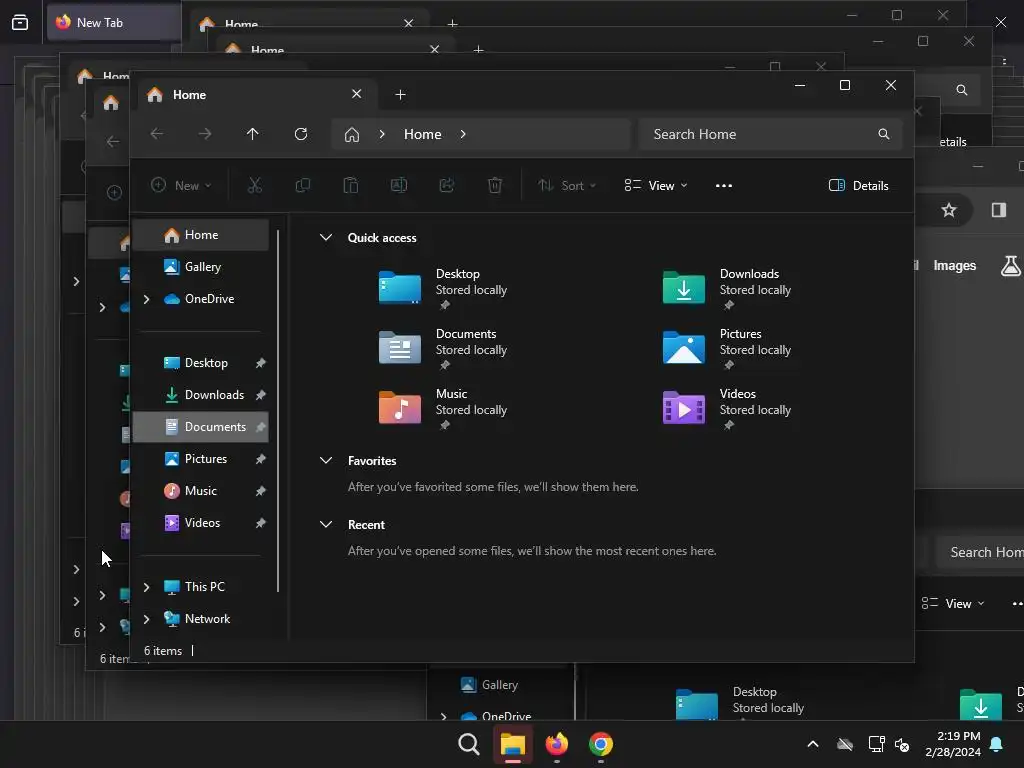The height and width of the screenshot is (768, 1024).
Task: Unpin Pictures using its sidebar pin icon
Action: click(x=261, y=459)
